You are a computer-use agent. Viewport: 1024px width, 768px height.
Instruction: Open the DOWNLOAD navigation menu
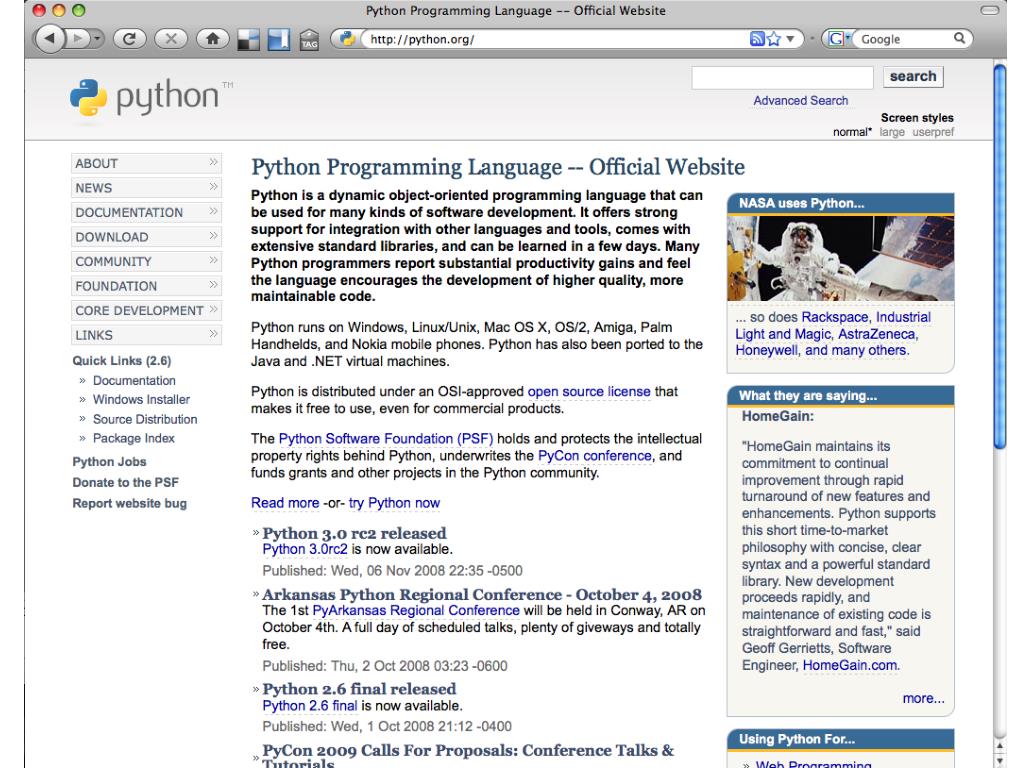(x=146, y=237)
